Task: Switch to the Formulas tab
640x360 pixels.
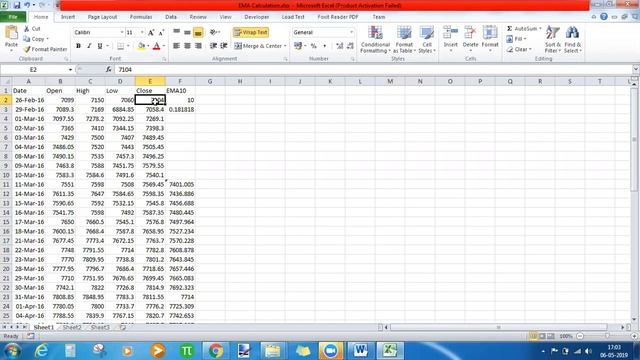Action: click(141, 17)
